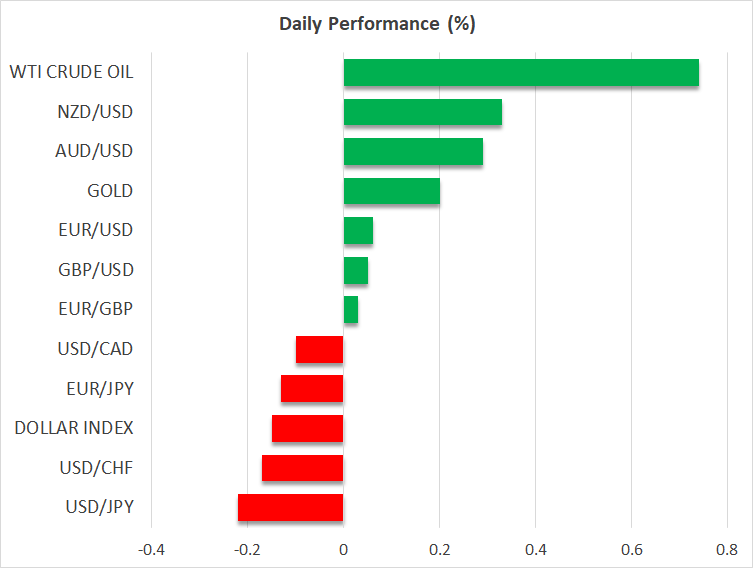Select the red USD/CHF bar
The width and height of the screenshot is (753, 568).
tap(303, 468)
